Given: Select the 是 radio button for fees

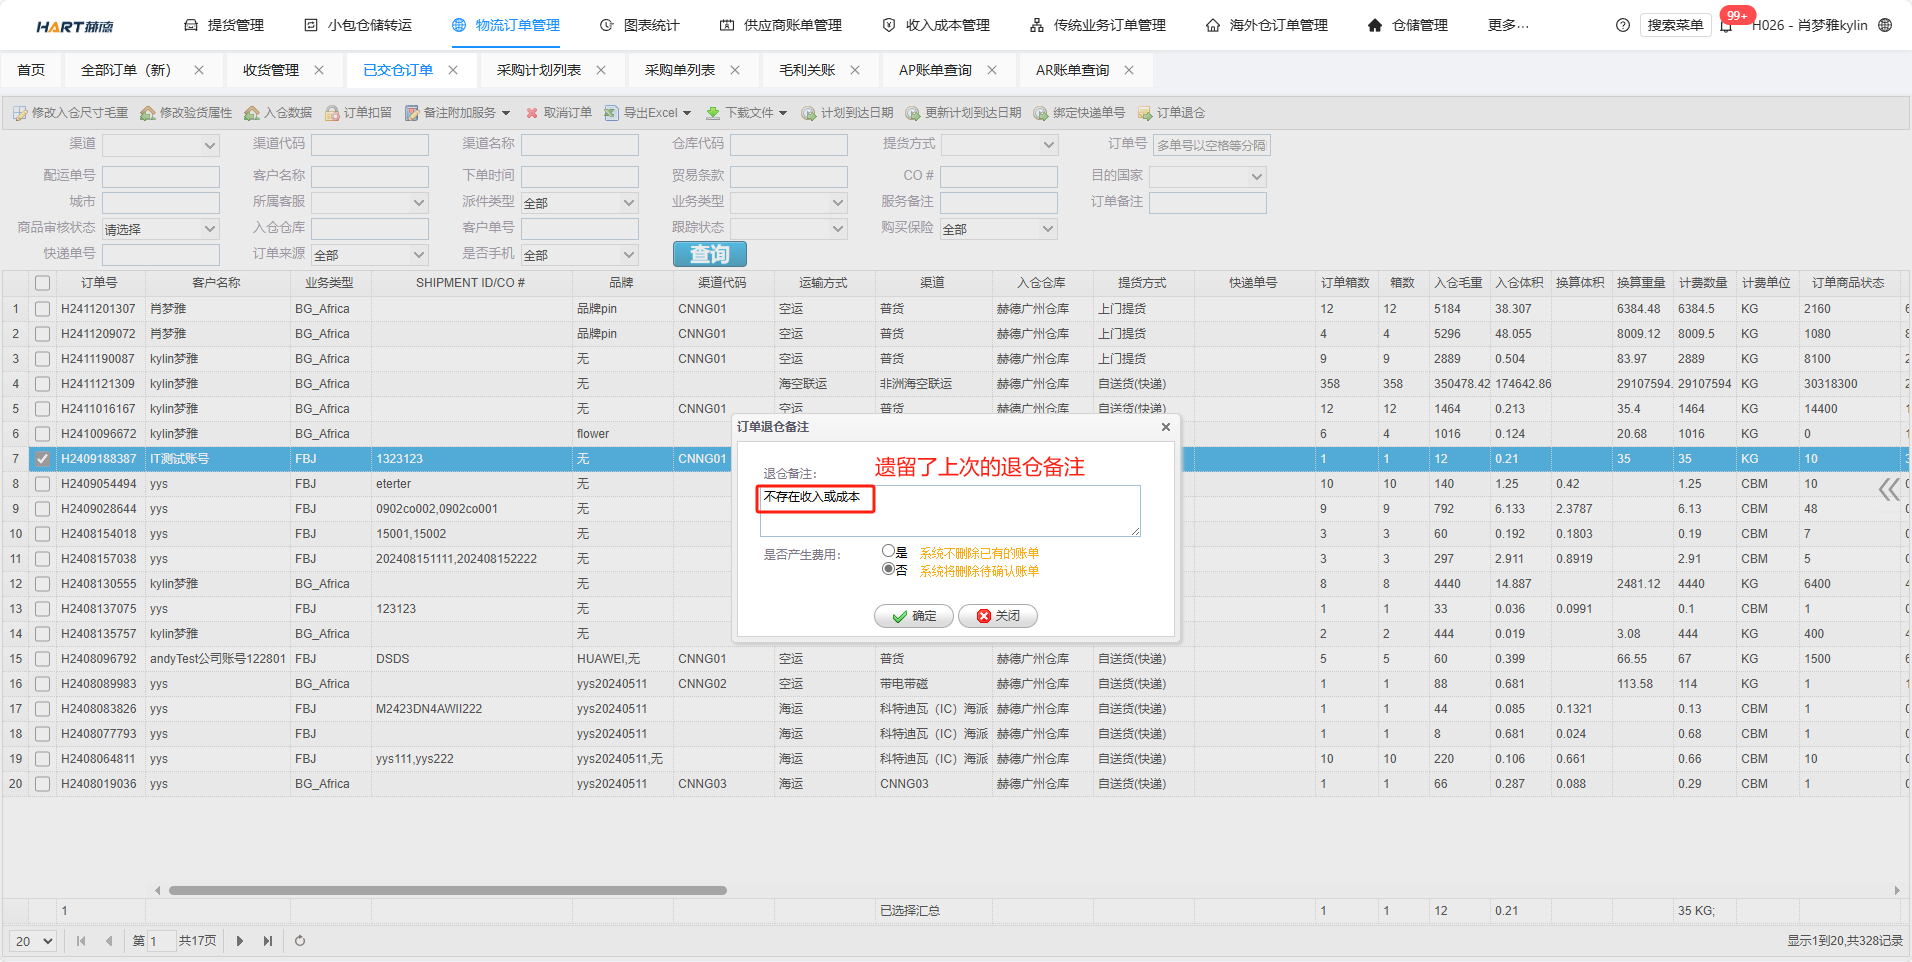Looking at the screenshot, I should coord(888,551).
